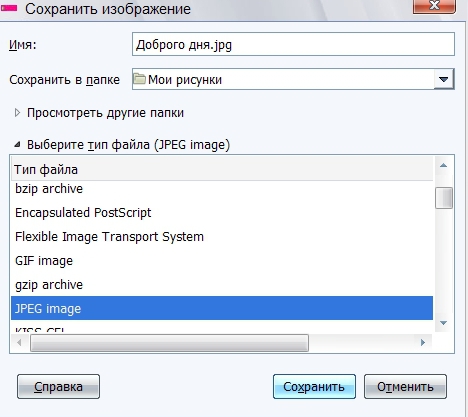Image resolution: width=468 pixels, height=417 pixels.
Task: Choose Flexible Image Transport System type
Action: pyautogui.click(x=222, y=236)
